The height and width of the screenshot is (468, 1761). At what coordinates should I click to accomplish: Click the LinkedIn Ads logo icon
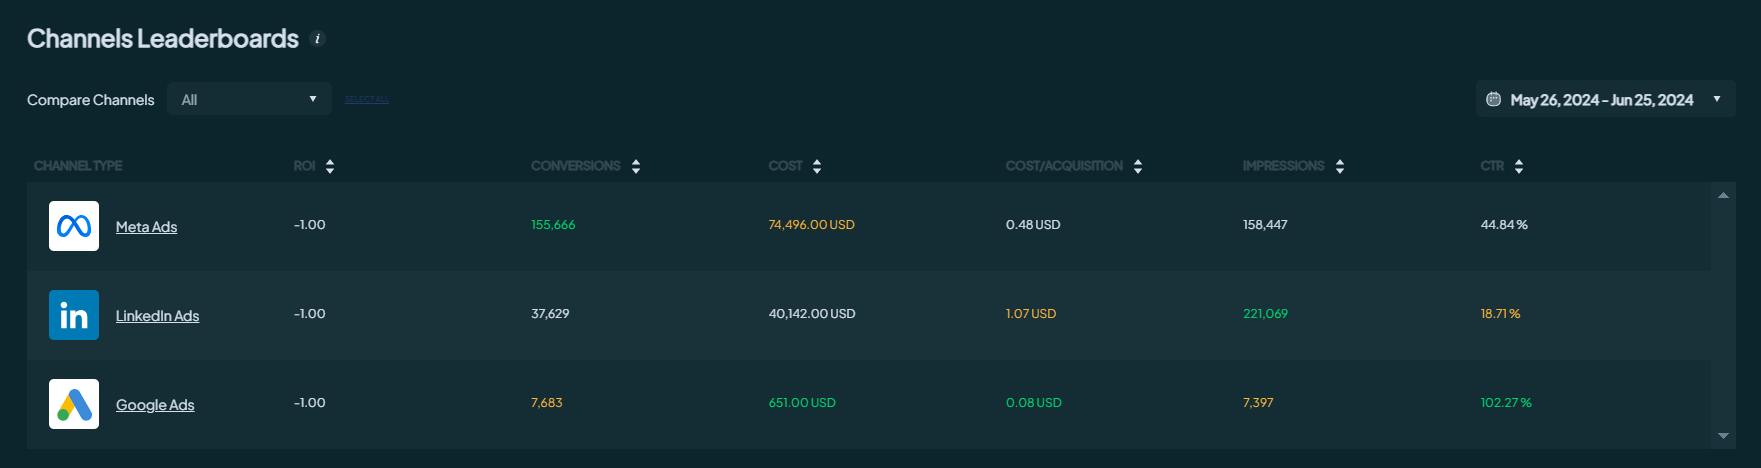pyautogui.click(x=74, y=315)
